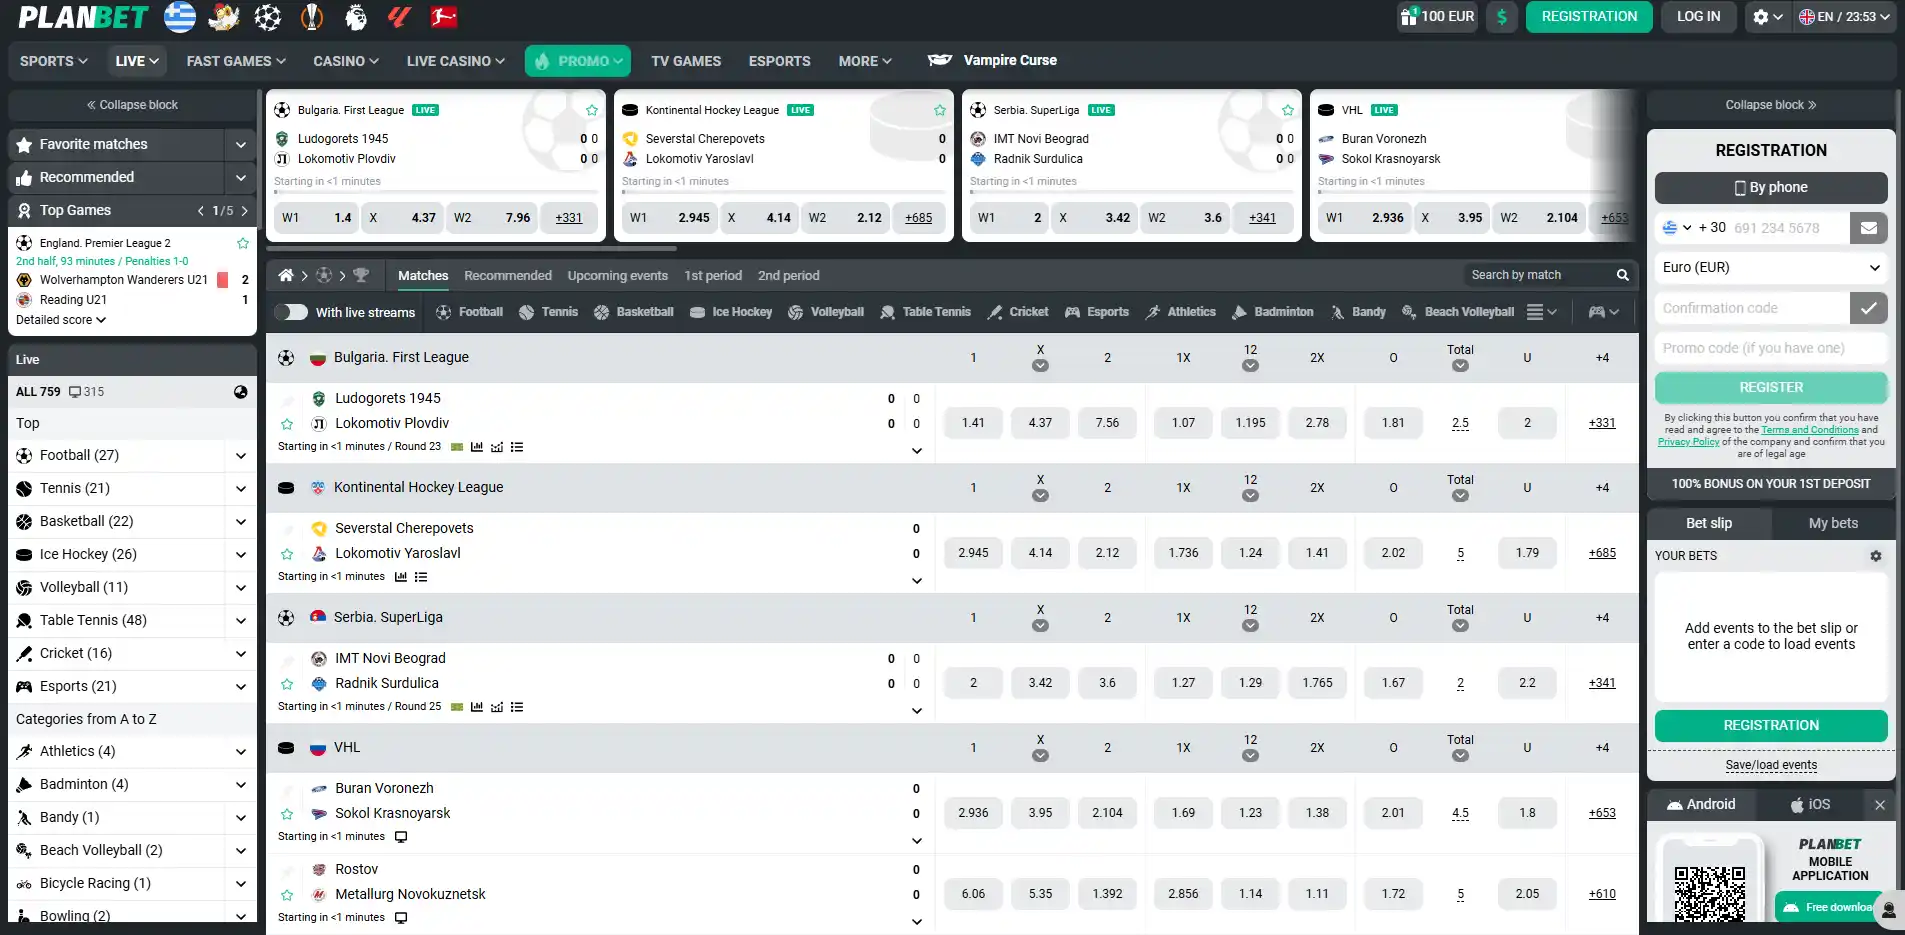Viewport: 1905px width, 935px height.
Task: Open statistics chart icon for Ludogorets match
Action: point(477,447)
